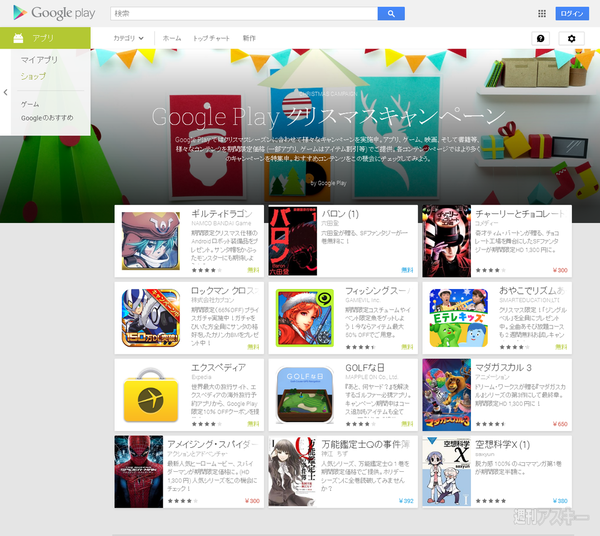Open the Google apps grid icon

pos(542,14)
